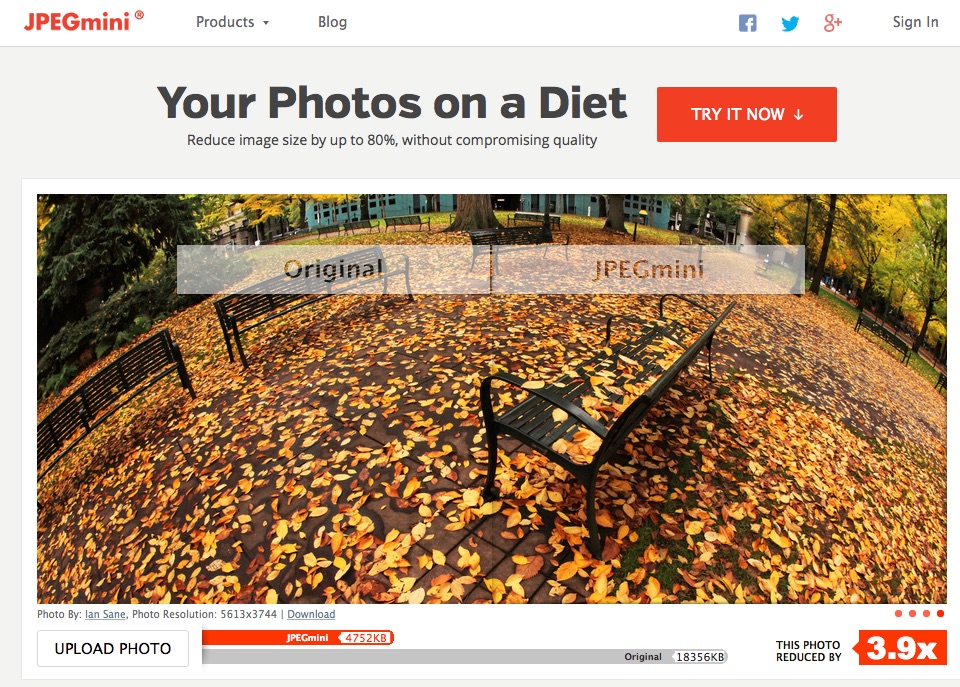Click the Download photo link
Screen dimensions: 960x687
pos(311,614)
